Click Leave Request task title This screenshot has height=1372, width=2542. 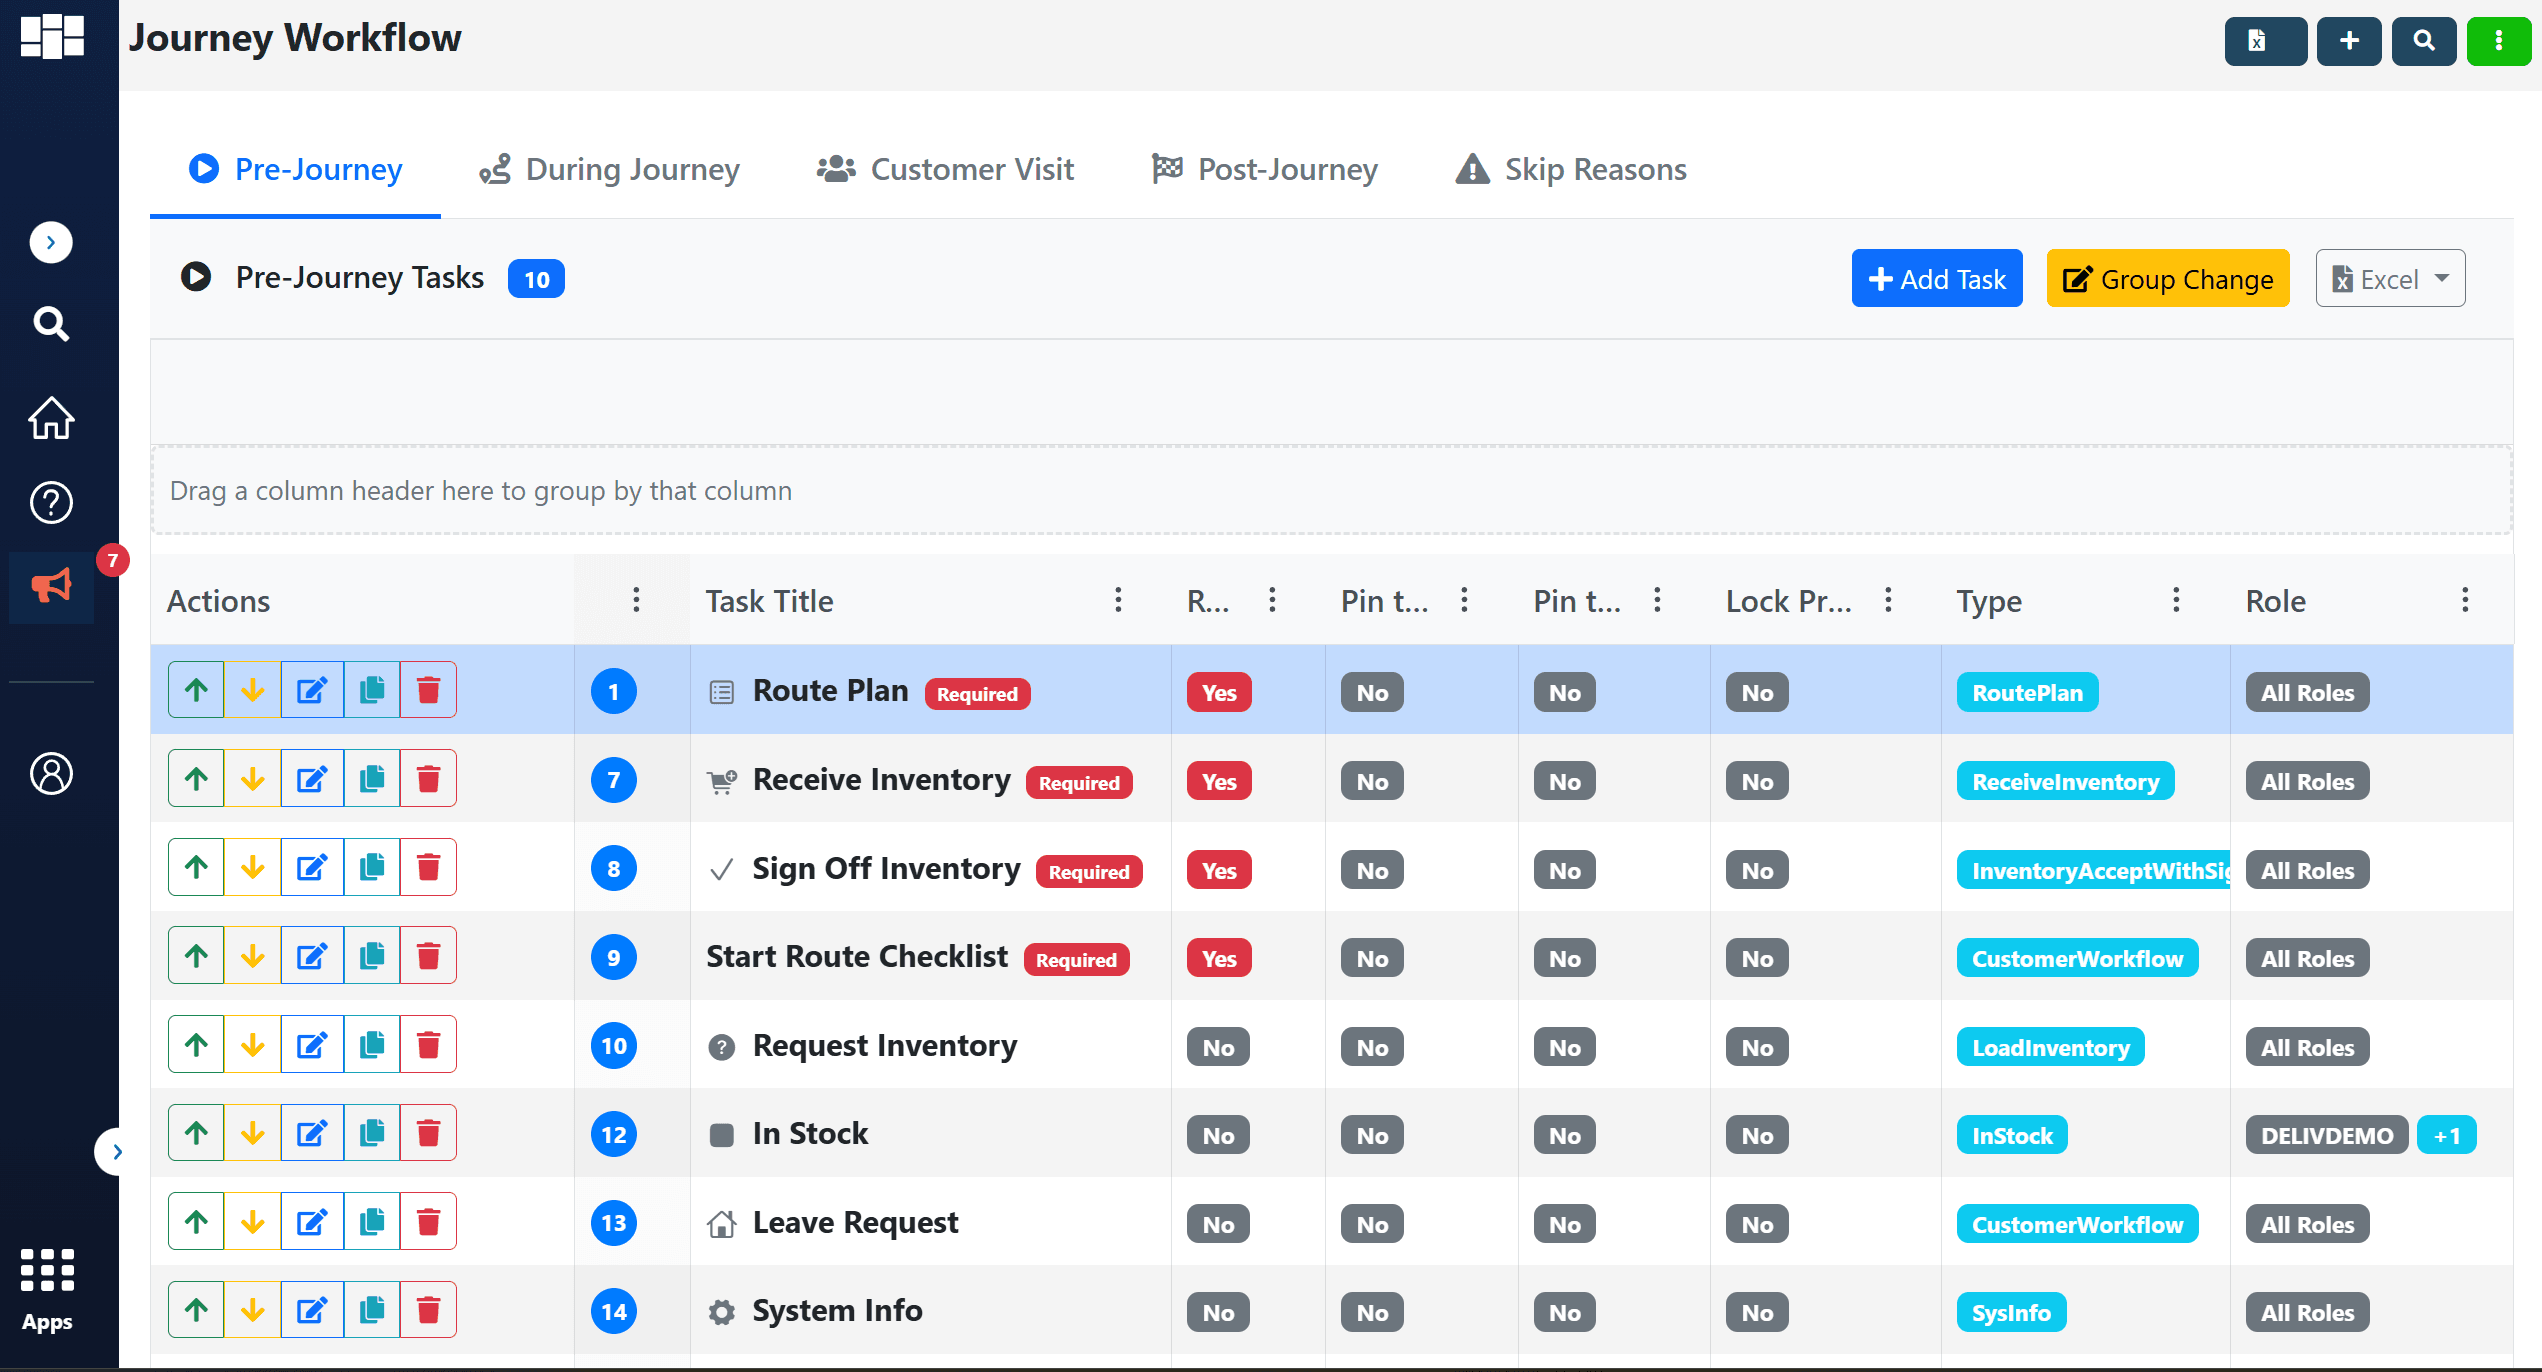[855, 1223]
